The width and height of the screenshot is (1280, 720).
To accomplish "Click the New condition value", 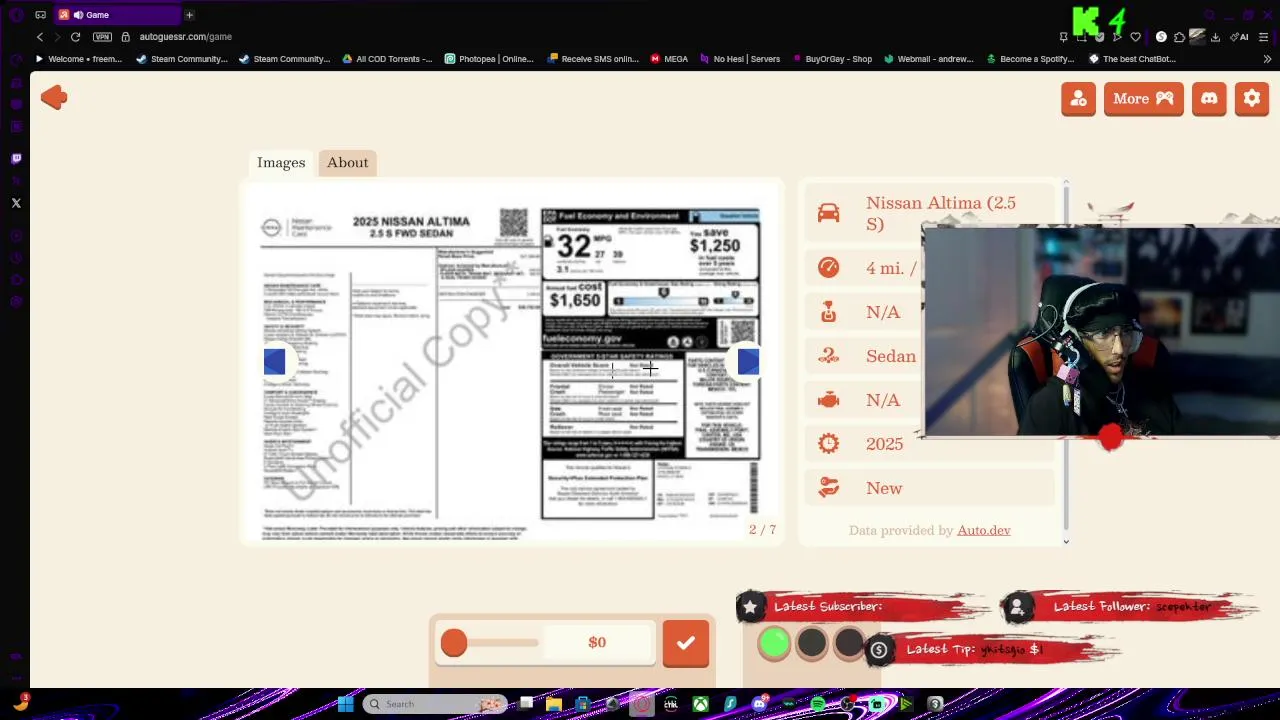I will (884, 488).
